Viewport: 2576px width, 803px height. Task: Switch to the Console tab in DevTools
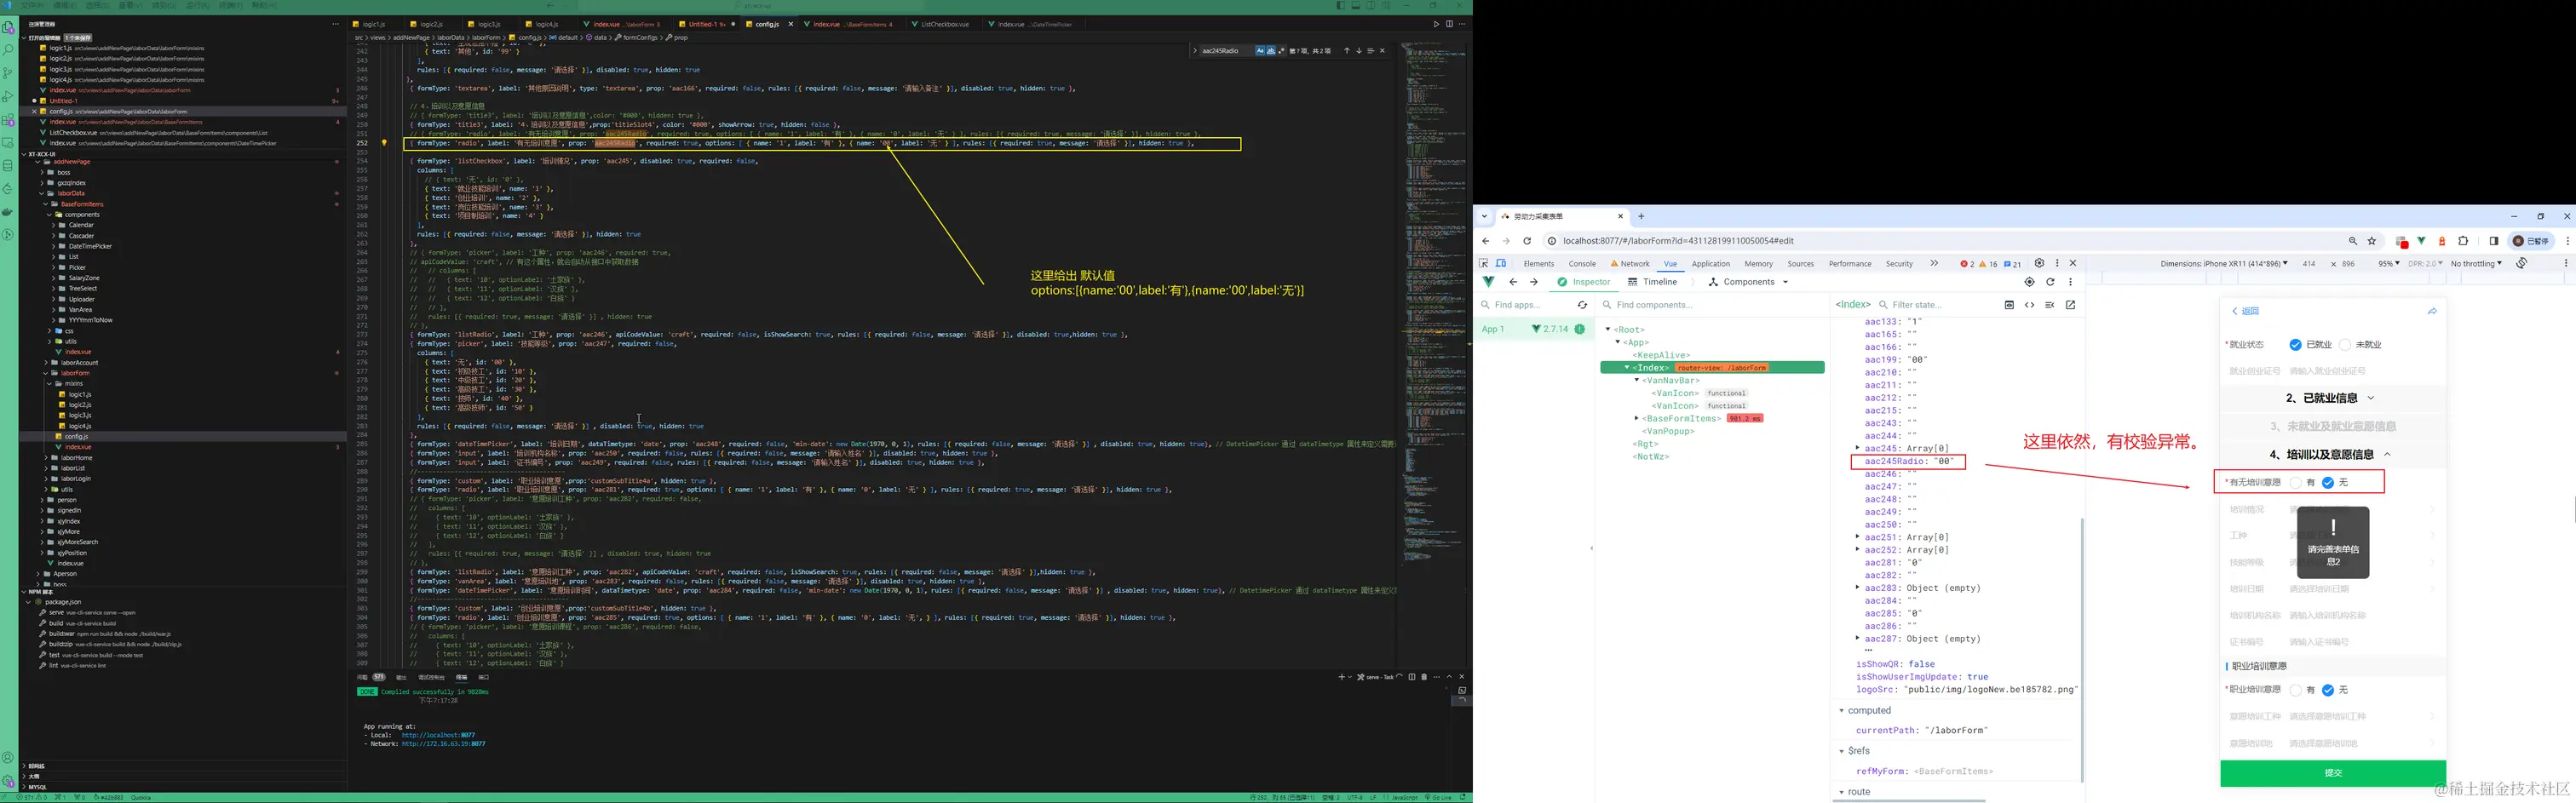coord(1582,264)
